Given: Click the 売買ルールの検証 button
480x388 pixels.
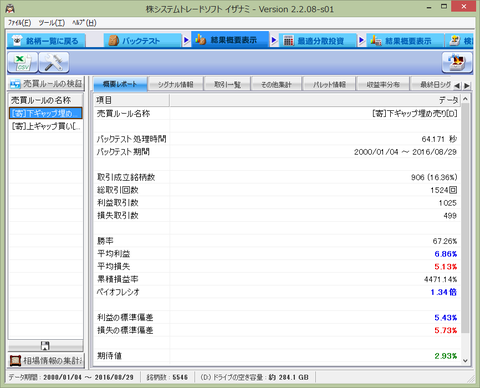Looking at the screenshot, I should click(46, 84).
